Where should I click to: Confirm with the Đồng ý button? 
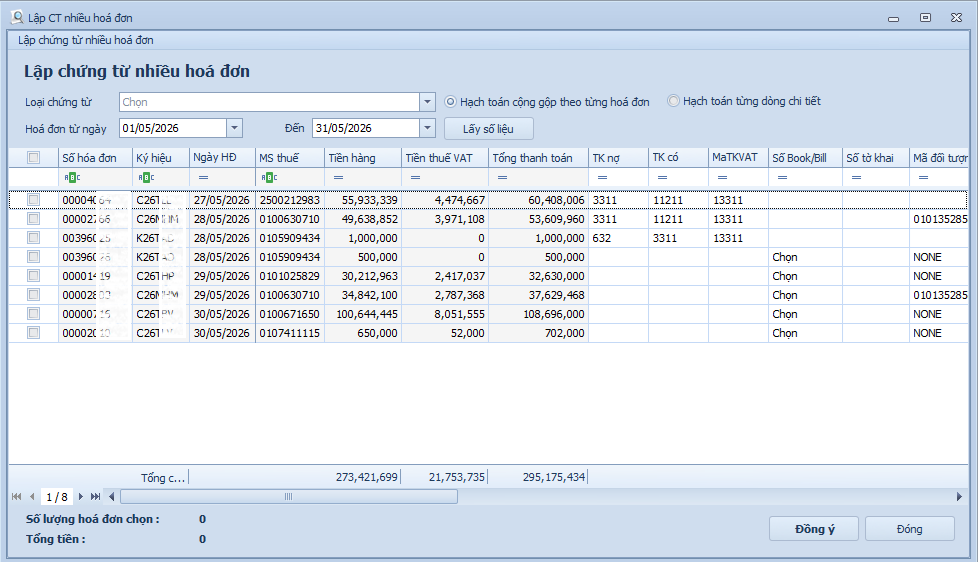point(814,529)
